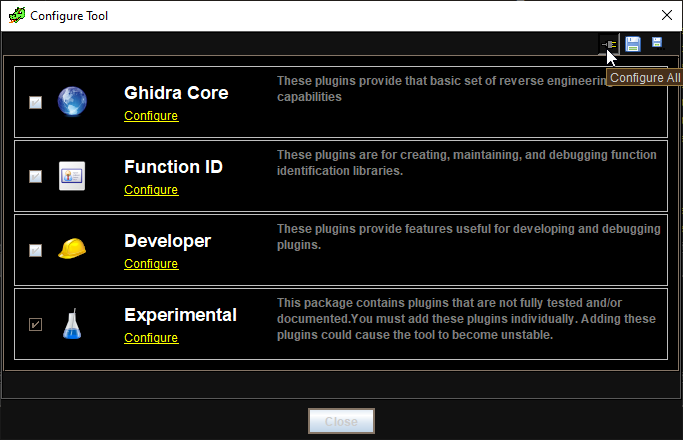Screen dimensions: 683x440
Task: Click the Close button
Action: pos(341,421)
